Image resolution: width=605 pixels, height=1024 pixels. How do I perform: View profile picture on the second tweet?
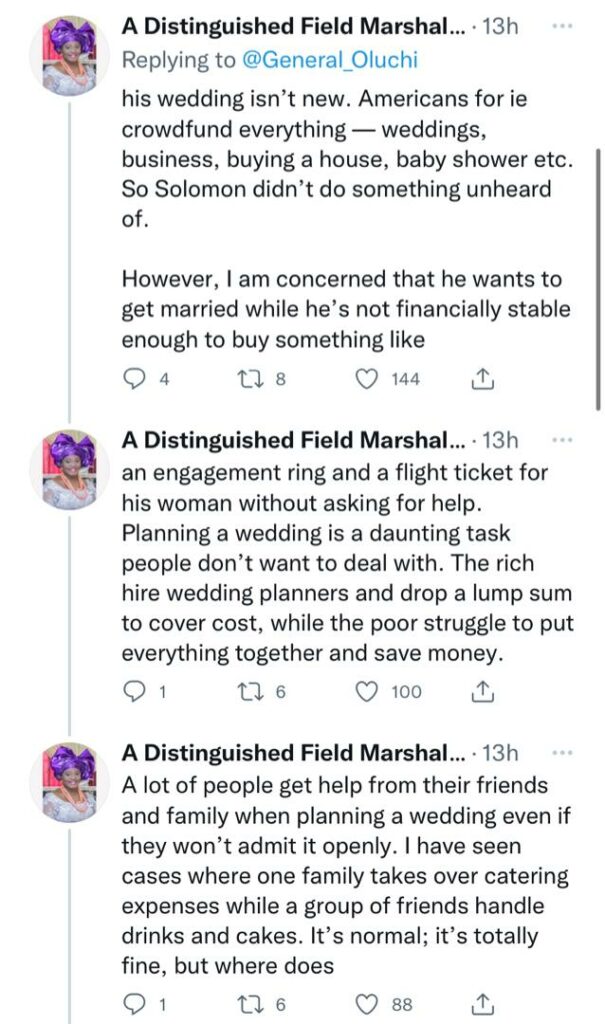[x=69, y=469]
